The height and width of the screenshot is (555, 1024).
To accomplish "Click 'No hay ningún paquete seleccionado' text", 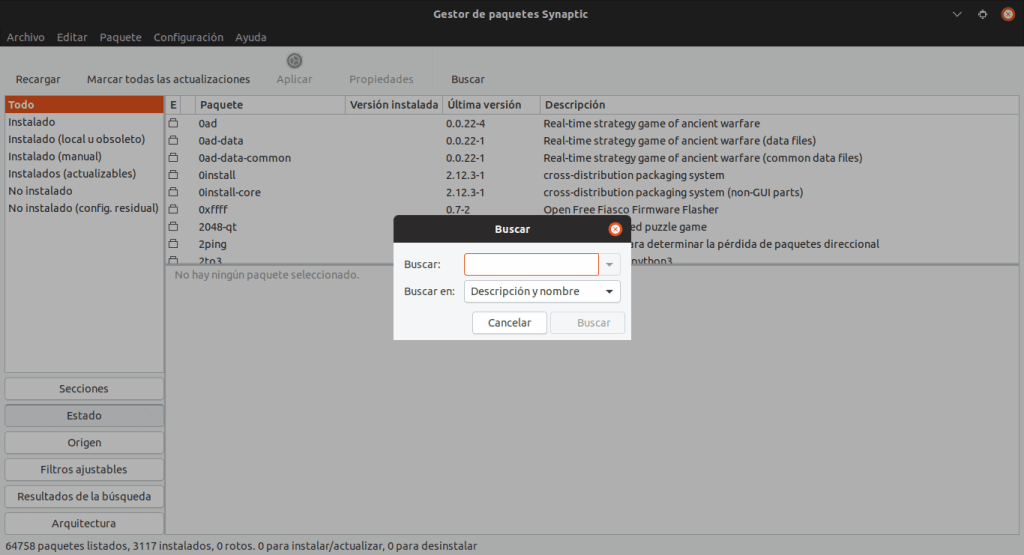I will pyautogui.click(x=266, y=275).
